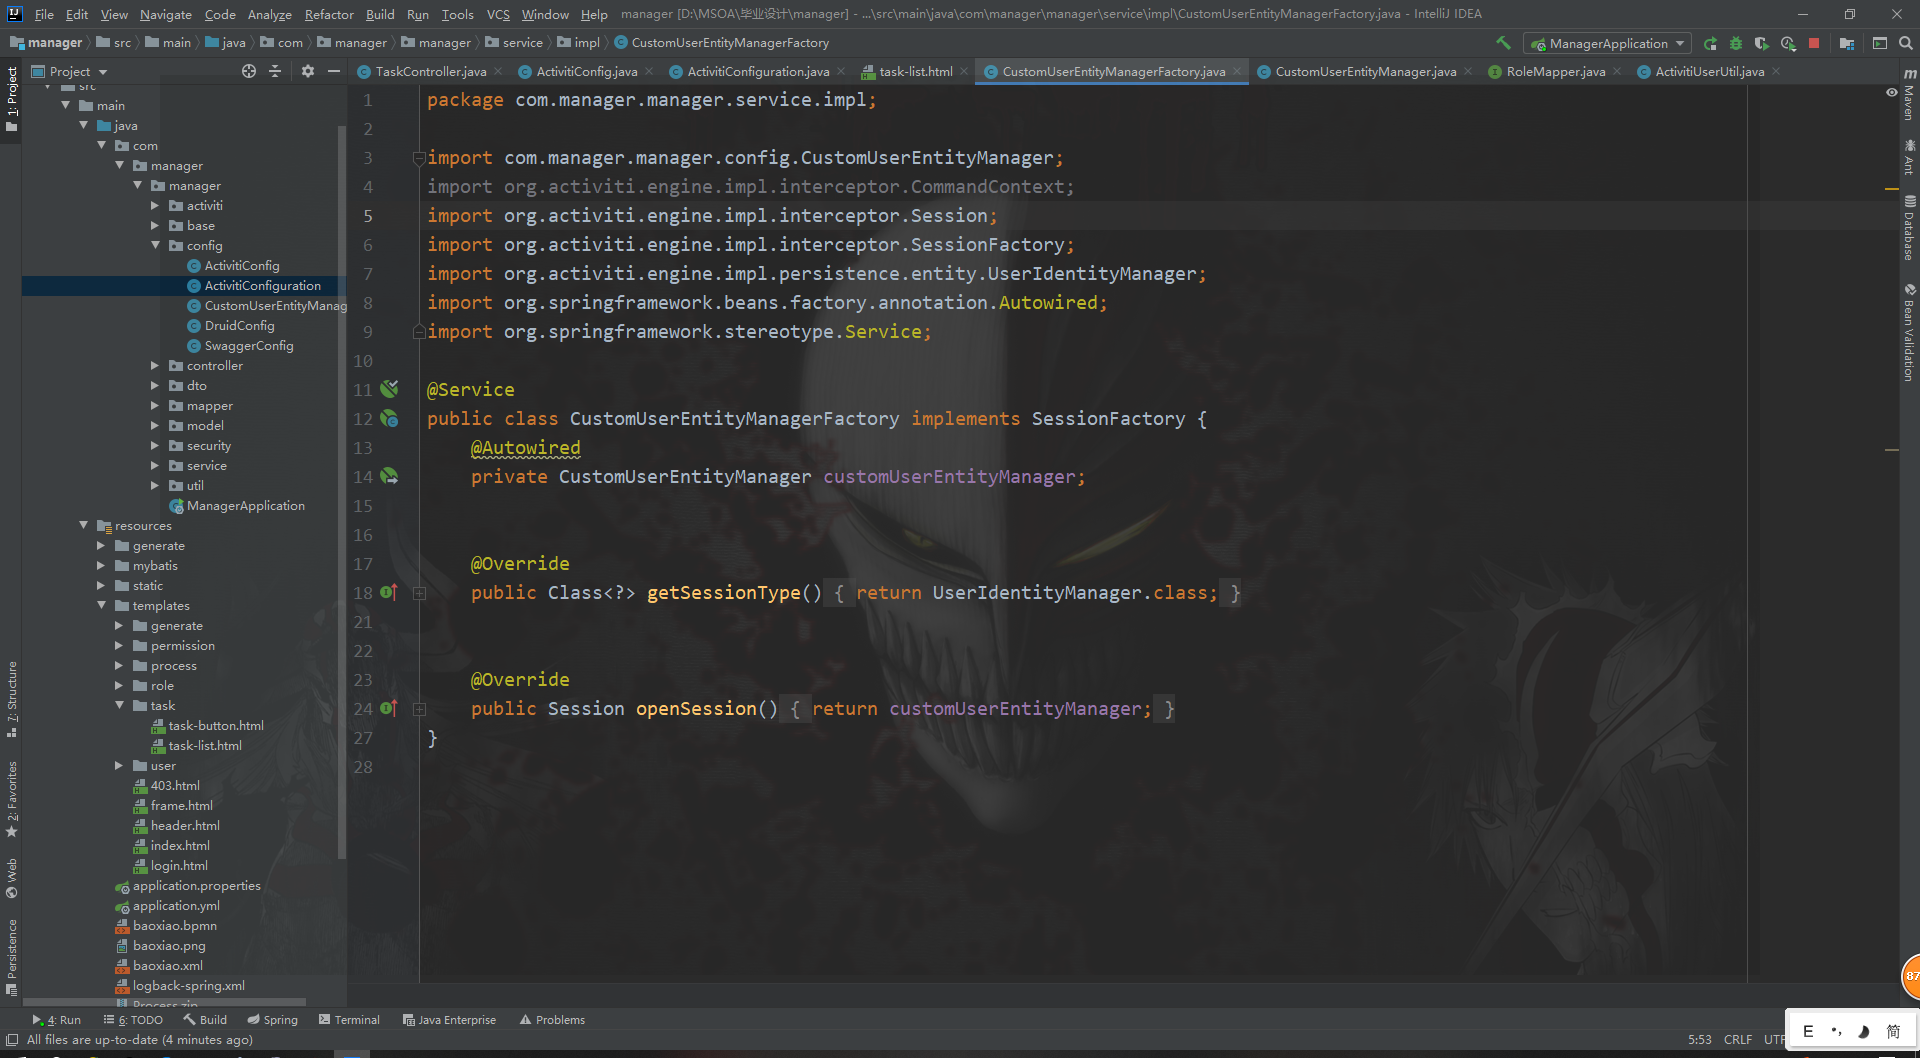Open the Navigate menu
1920x1058 pixels.
point(165,14)
